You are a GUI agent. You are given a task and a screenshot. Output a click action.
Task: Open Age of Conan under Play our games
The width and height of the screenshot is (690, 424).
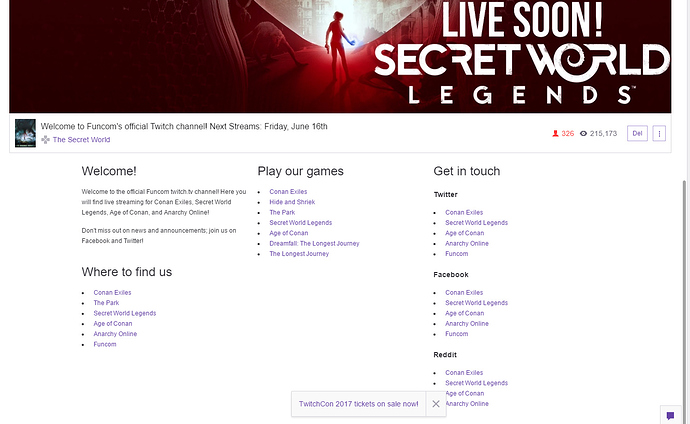pos(289,233)
